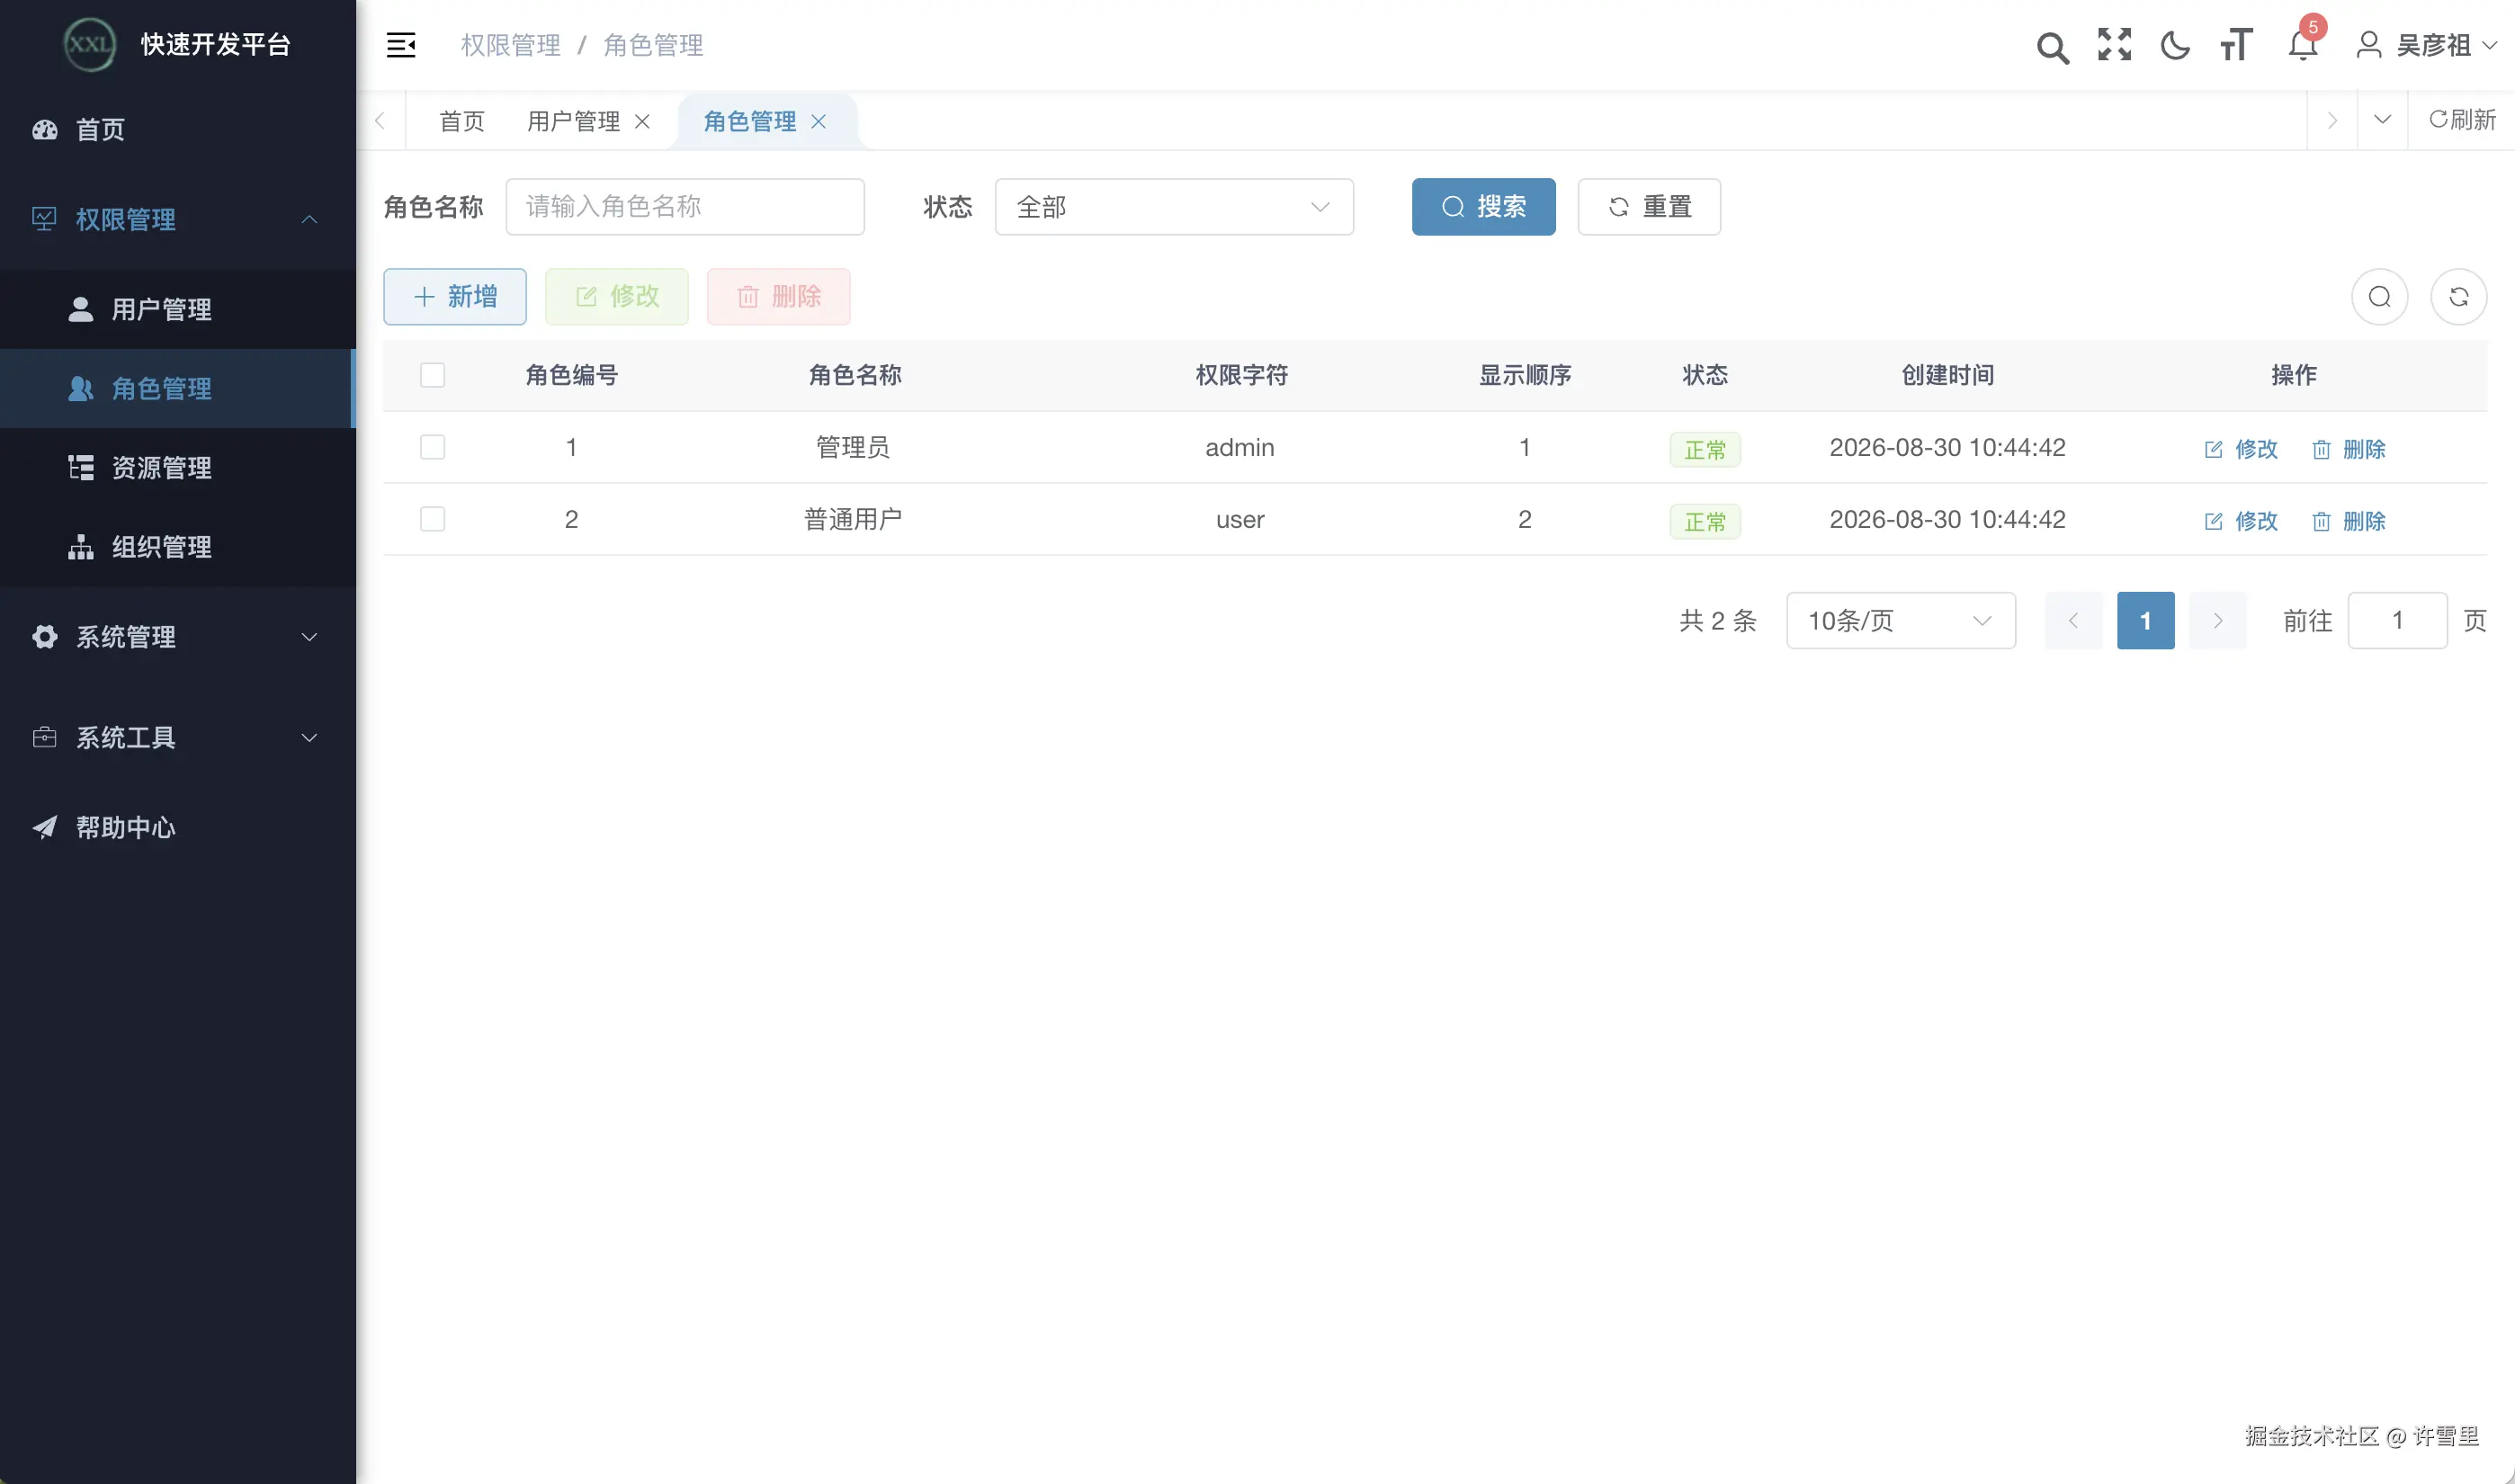Select all rows header checkbox
The height and width of the screenshot is (1484, 2515).
pos(432,375)
